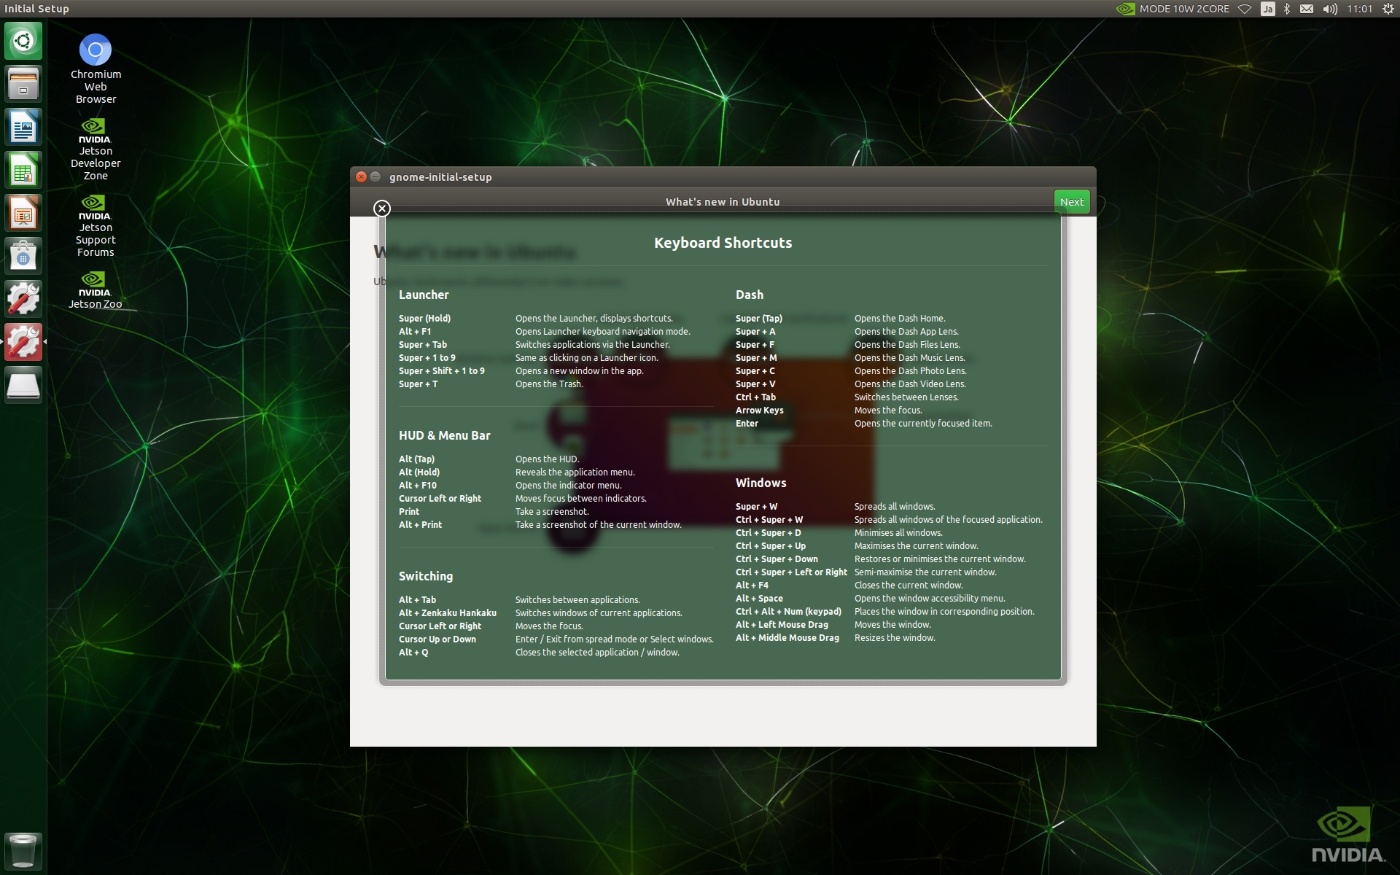The width and height of the screenshot is (1400, 875).
Task: Click the green Next button
Action: click(1072, 202)
